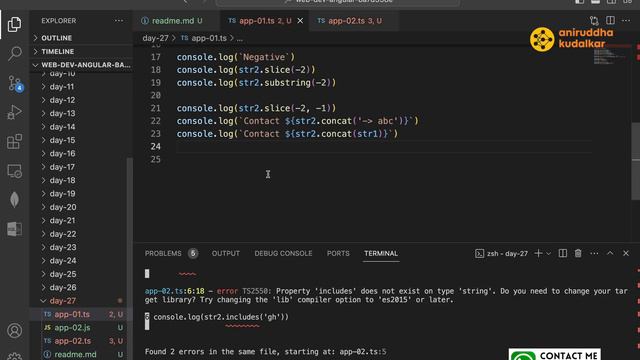Click the zsh - day-27 terminal label
The height and width of the screenshot is (360, 640).
pyautogui.click(x=502, y=253)
